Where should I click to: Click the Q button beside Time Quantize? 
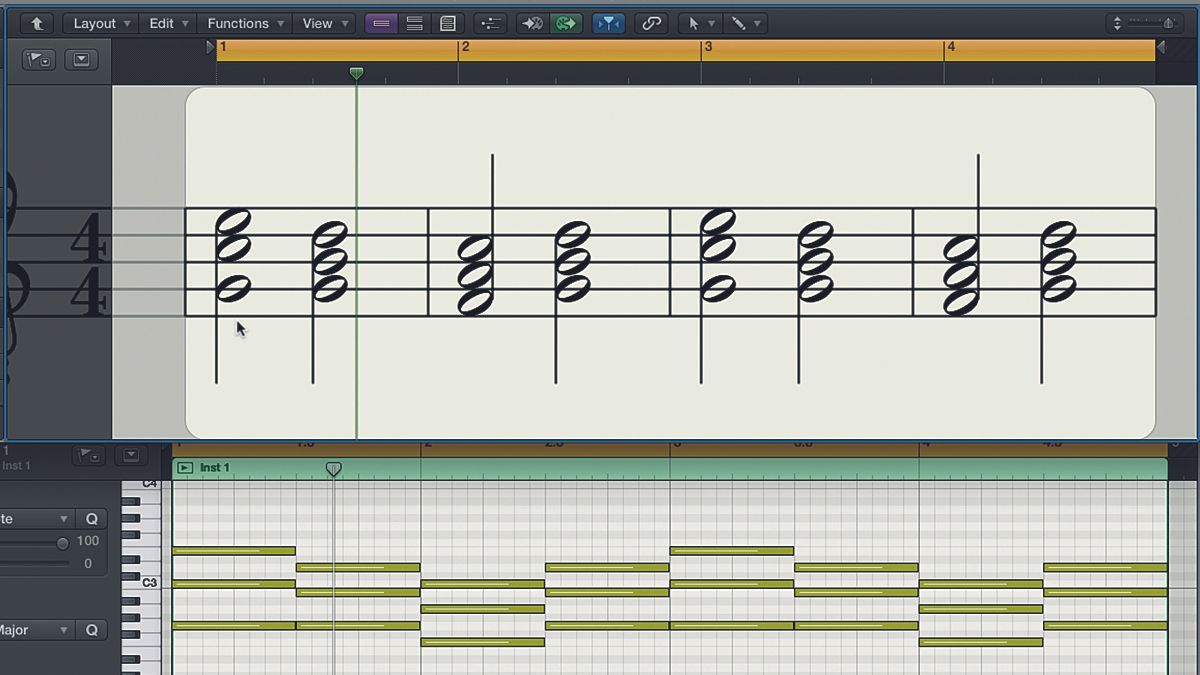(91, 518)
